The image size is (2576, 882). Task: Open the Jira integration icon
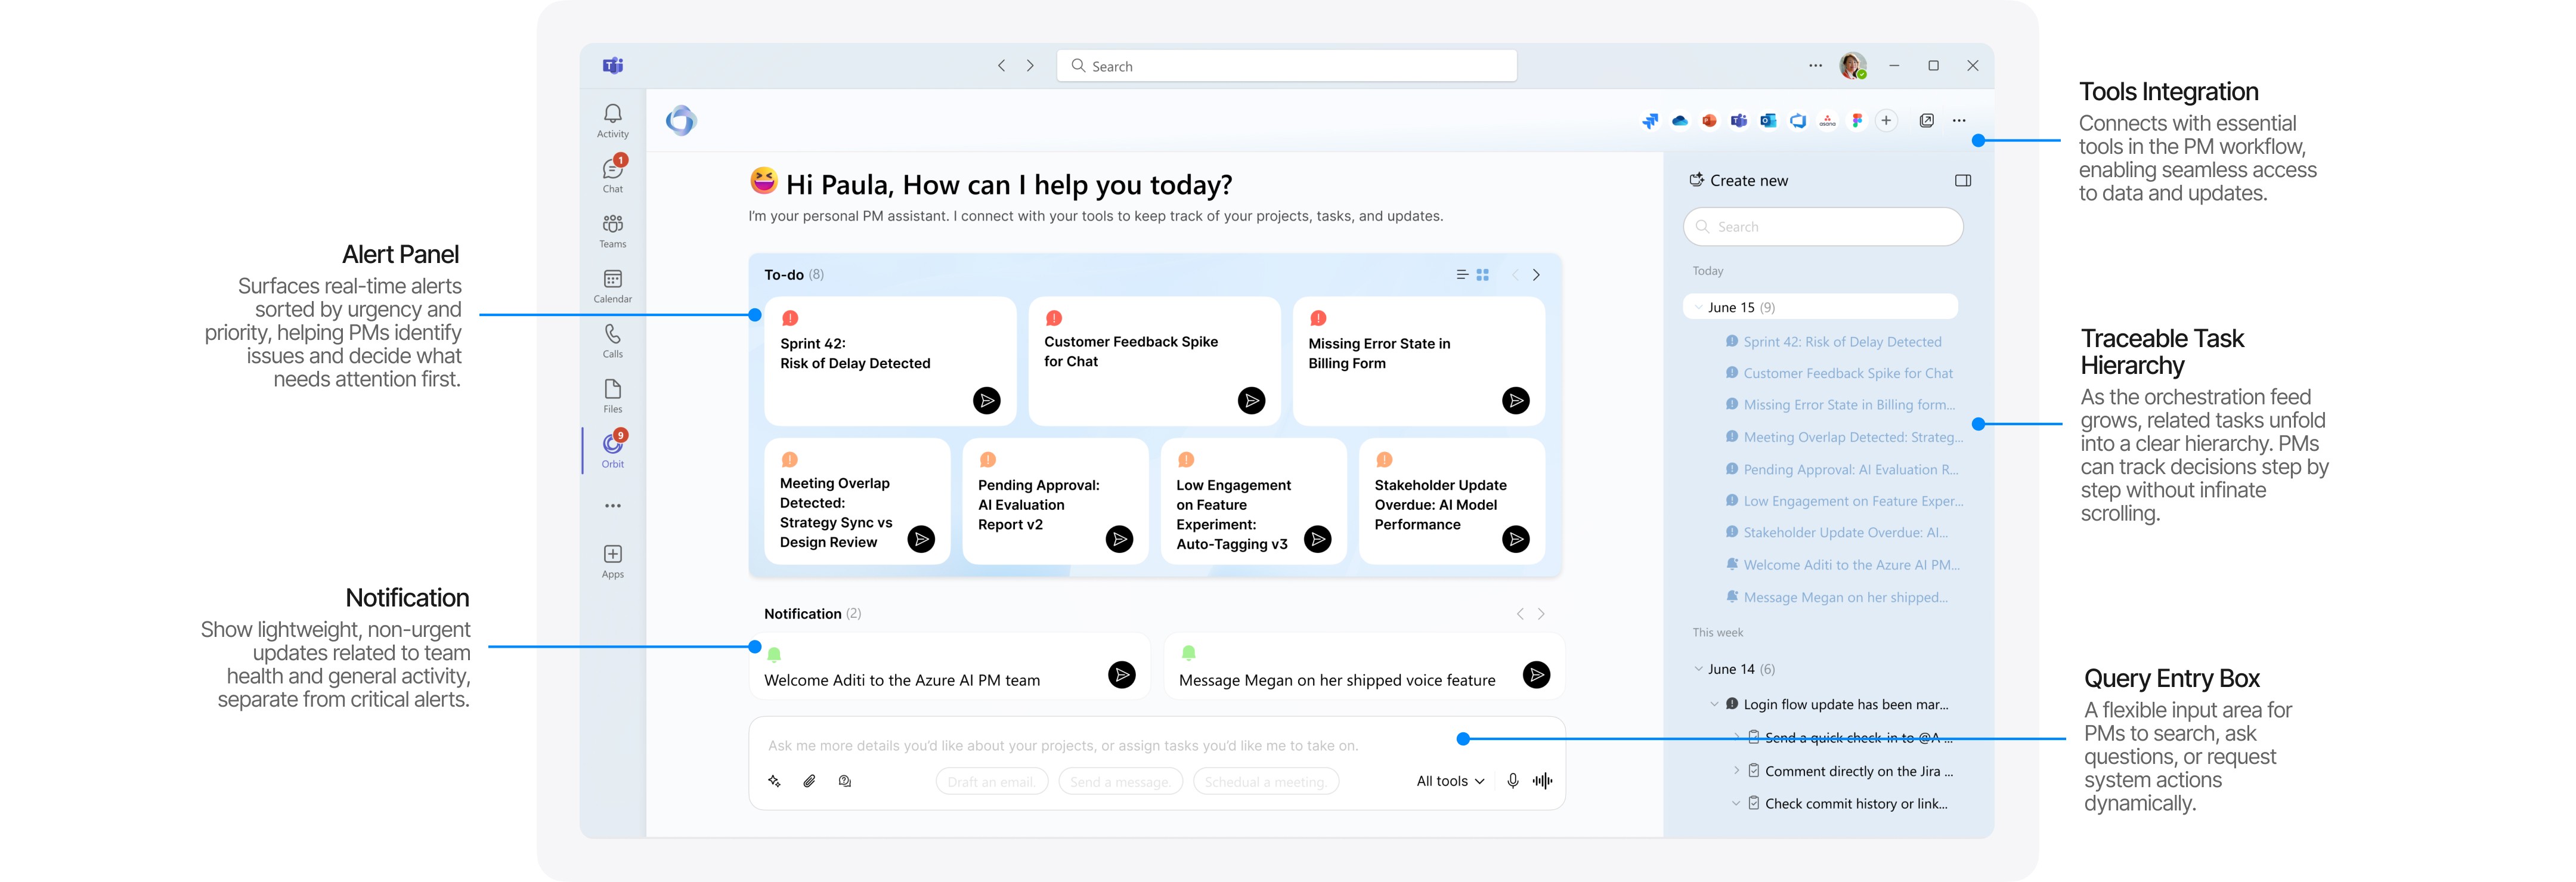tap(1650, 121)
